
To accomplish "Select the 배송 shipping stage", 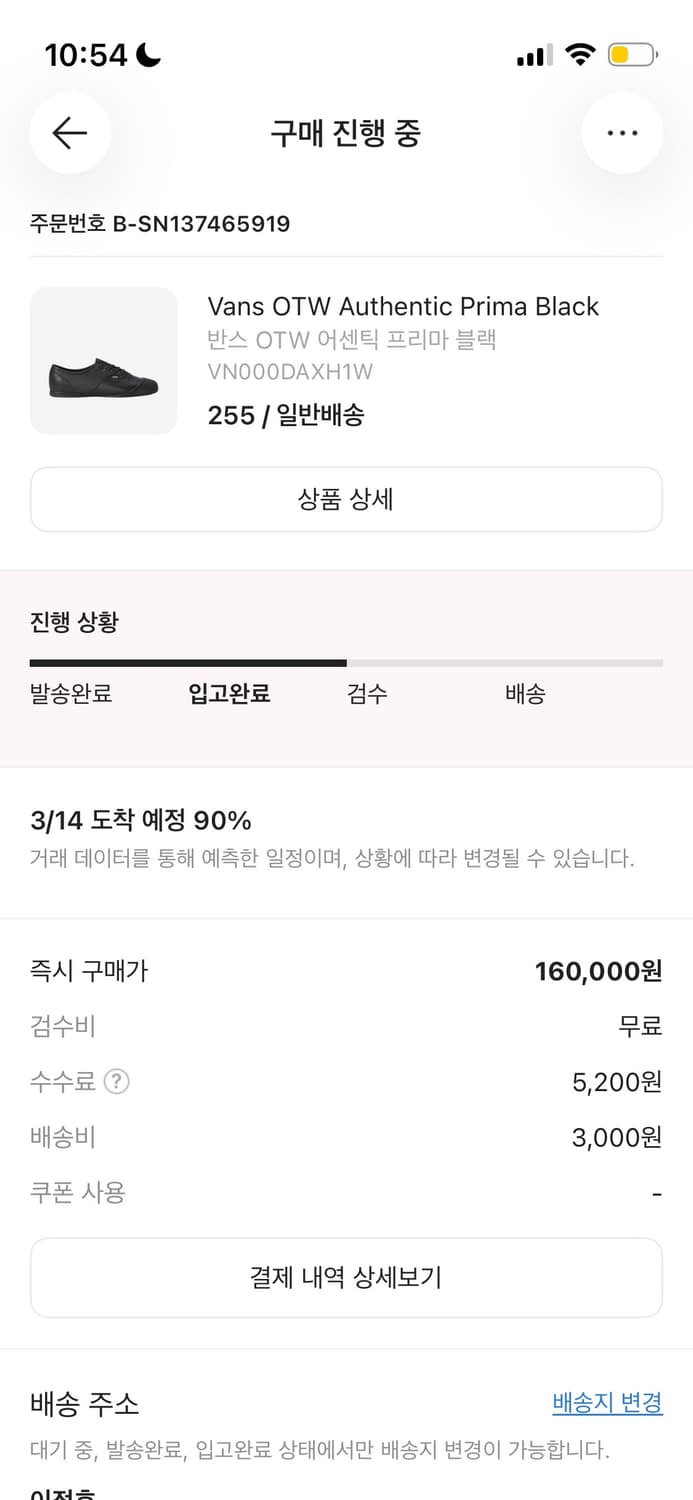I will point(527,693).
